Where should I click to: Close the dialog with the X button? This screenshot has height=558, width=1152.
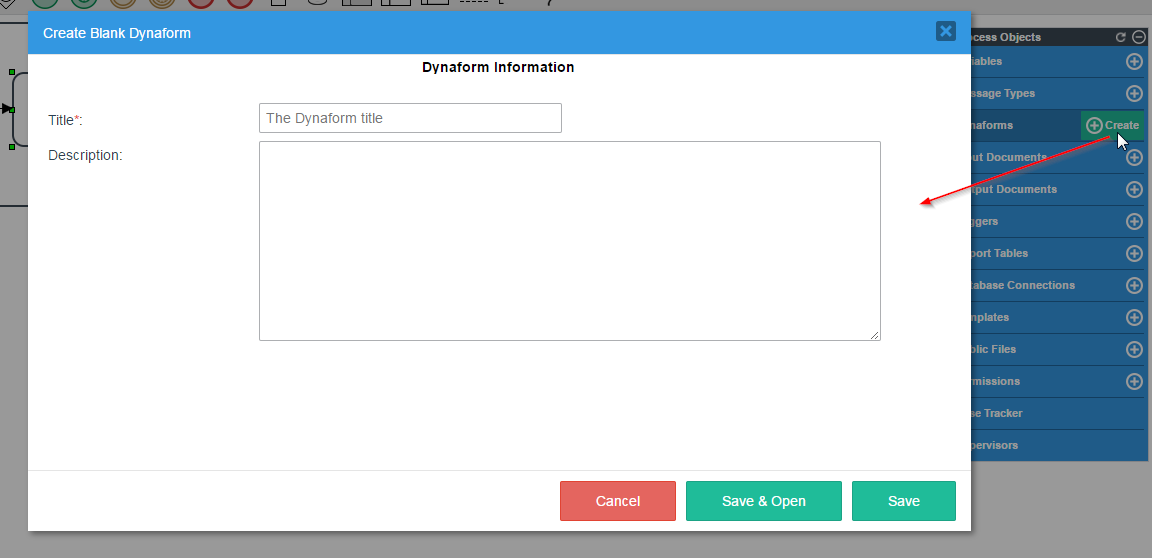click(x=945, y=31)
